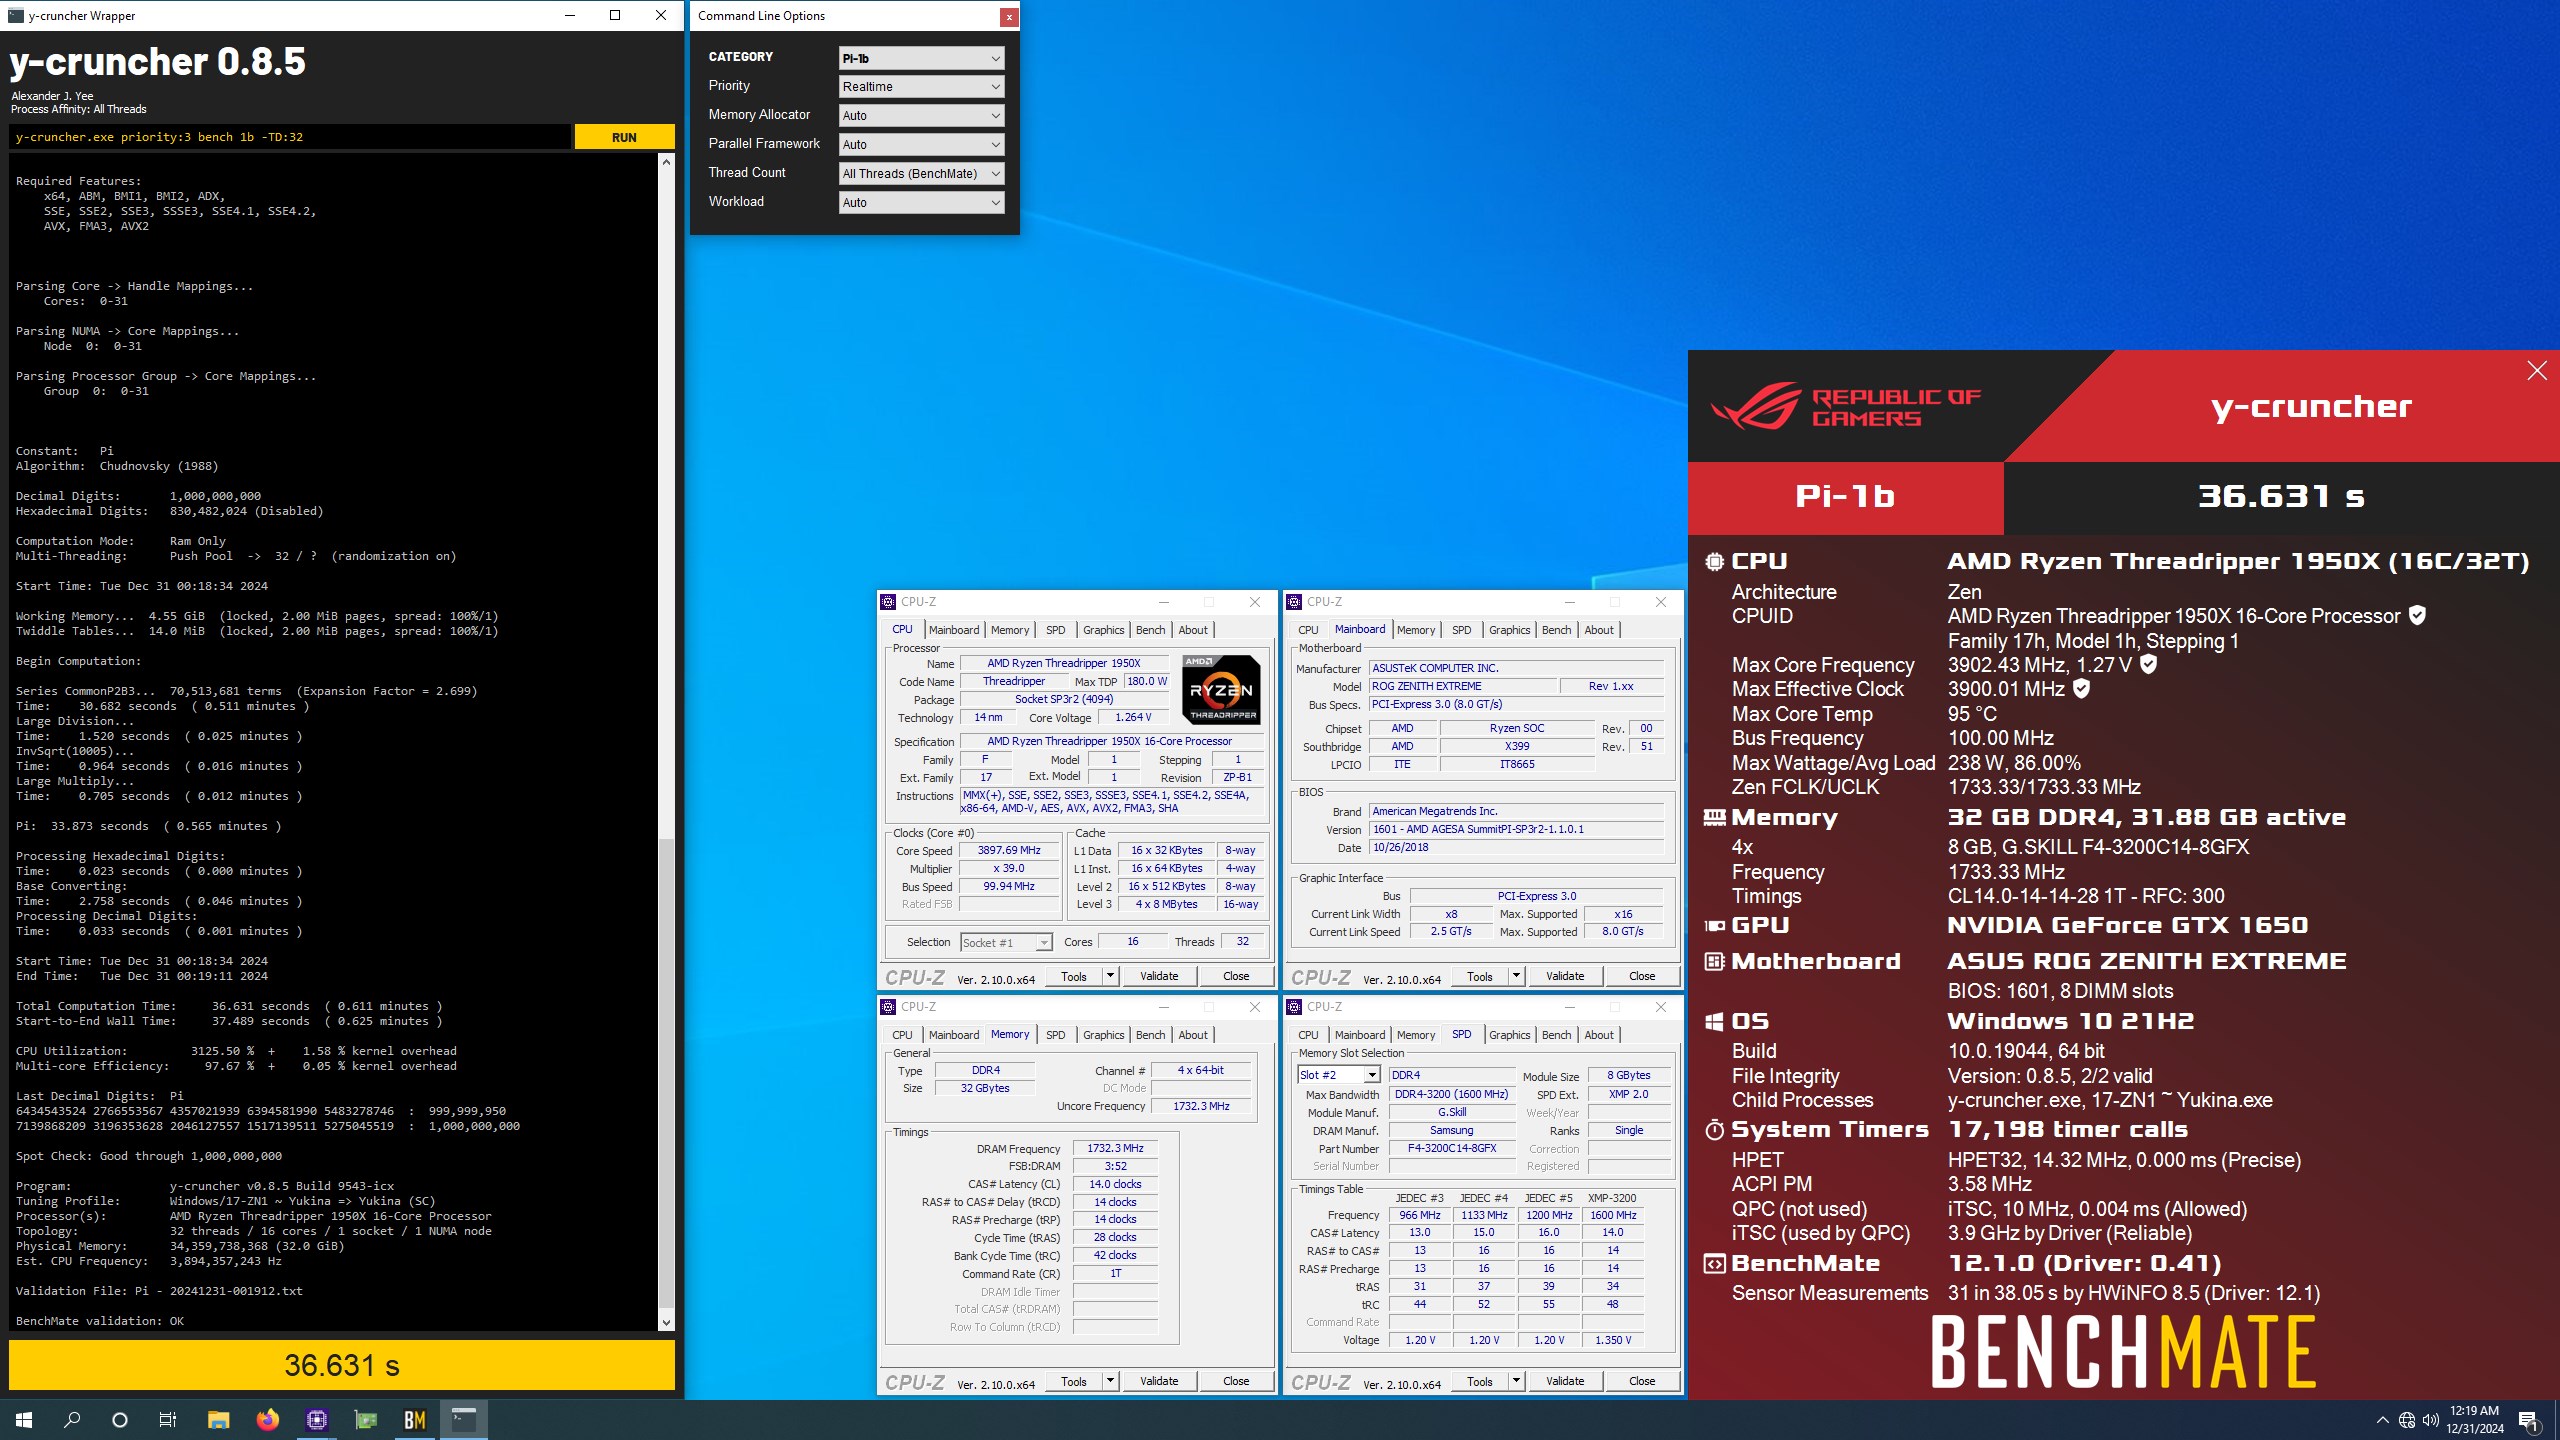Click the System Timers stopwatch icon

tap(1714, 1130)
